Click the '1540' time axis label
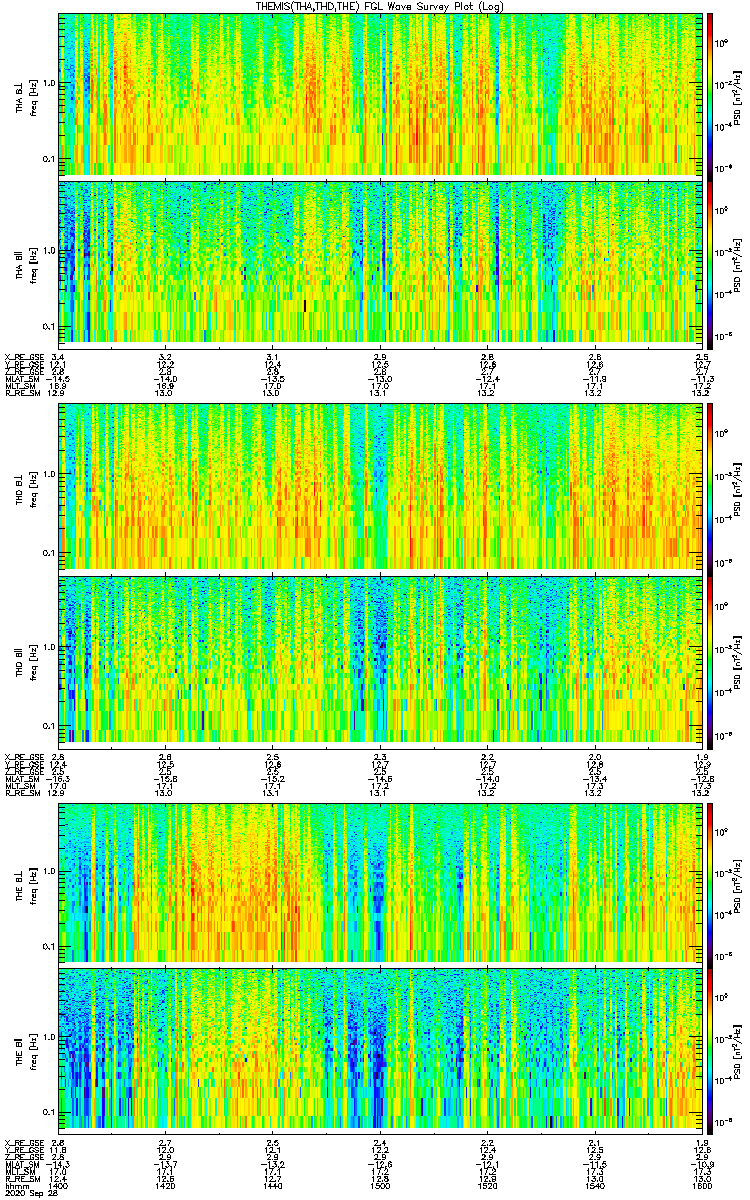The image size is (750, 1200). pos(594,1185)
